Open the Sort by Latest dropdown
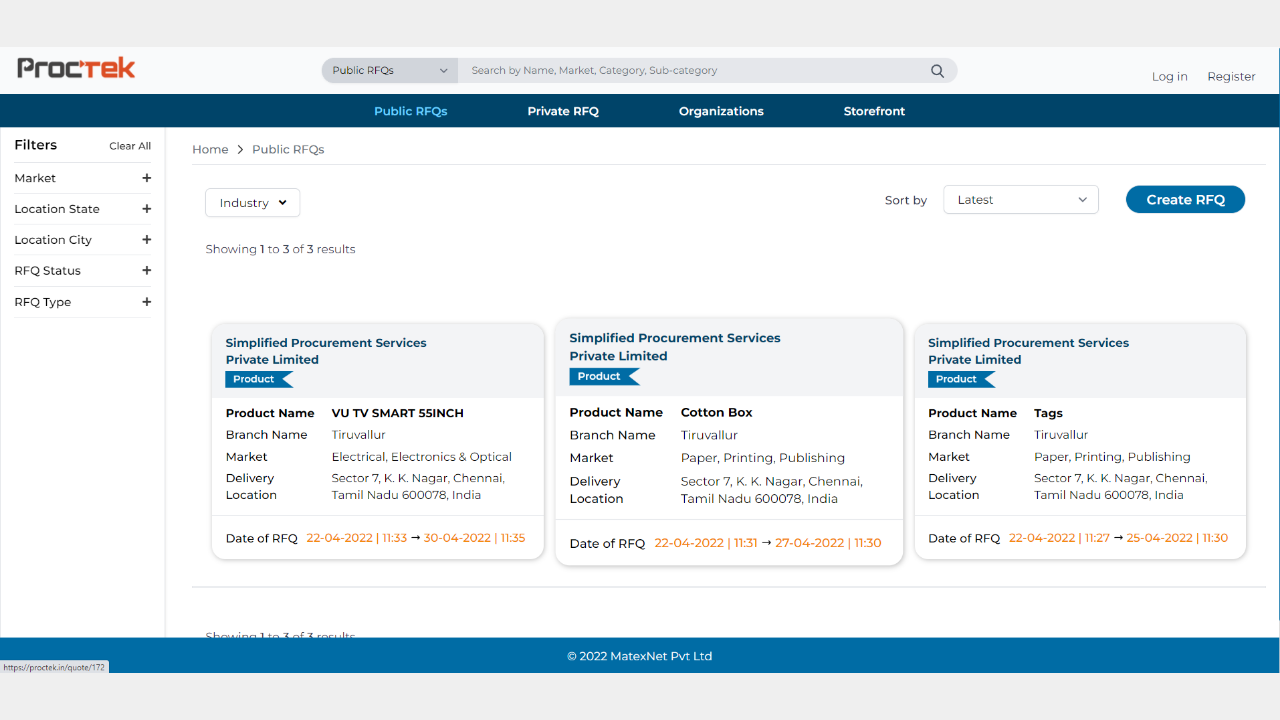The width and height of the screenshot is (1280, 720). [1020, 200]
